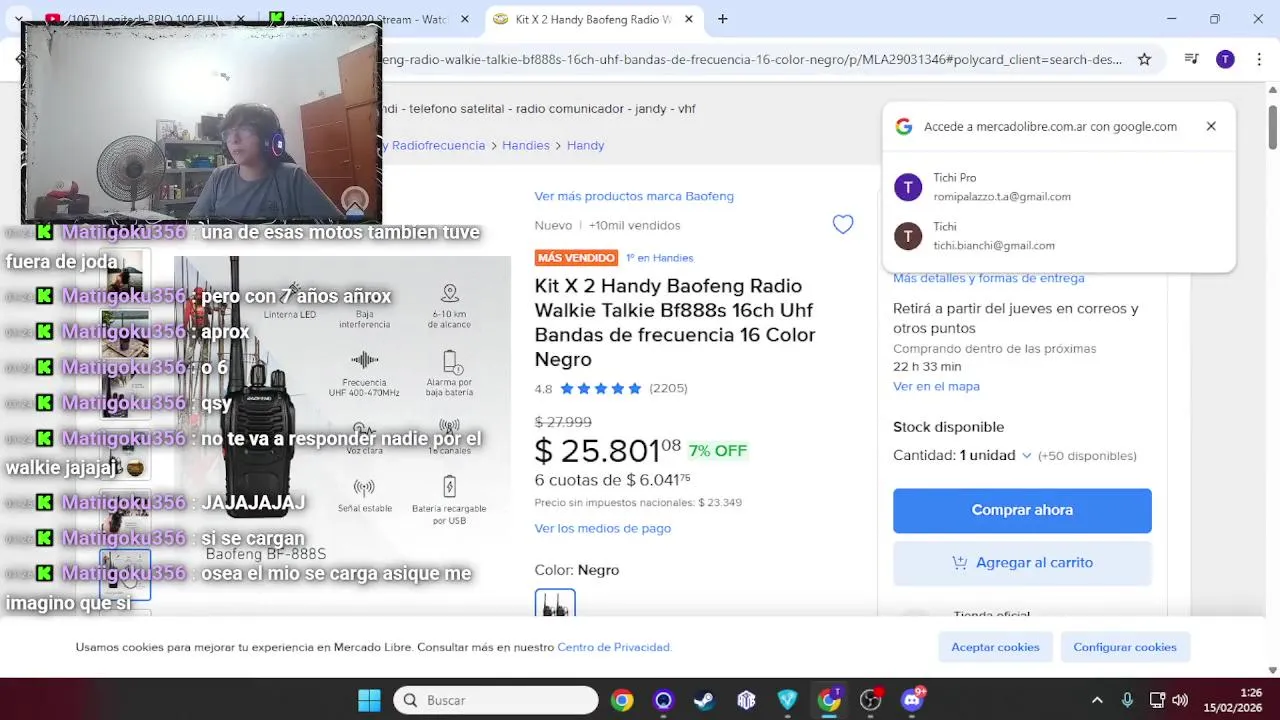The width and height of the screenshot is (1280, 720).
Task: Open Google Chrome from the taskbar
Action: tap(622, 700)
